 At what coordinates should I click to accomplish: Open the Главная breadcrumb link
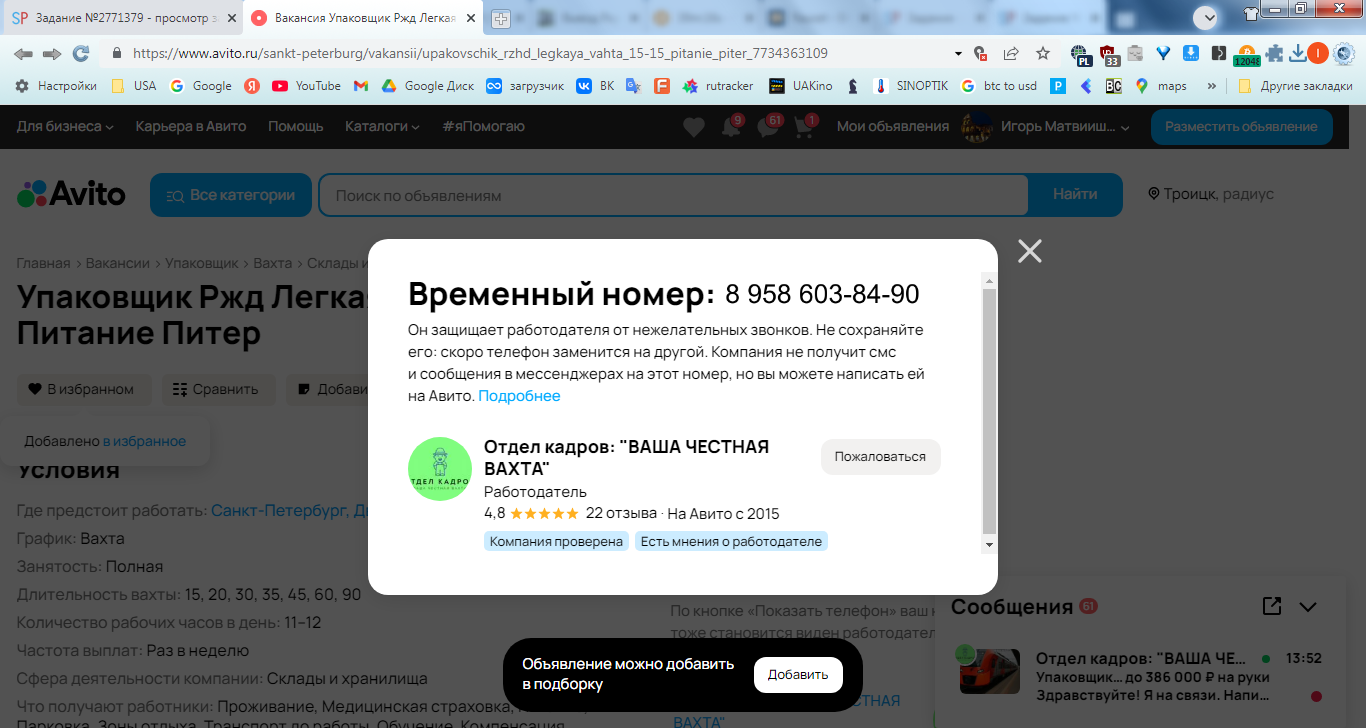43,263
